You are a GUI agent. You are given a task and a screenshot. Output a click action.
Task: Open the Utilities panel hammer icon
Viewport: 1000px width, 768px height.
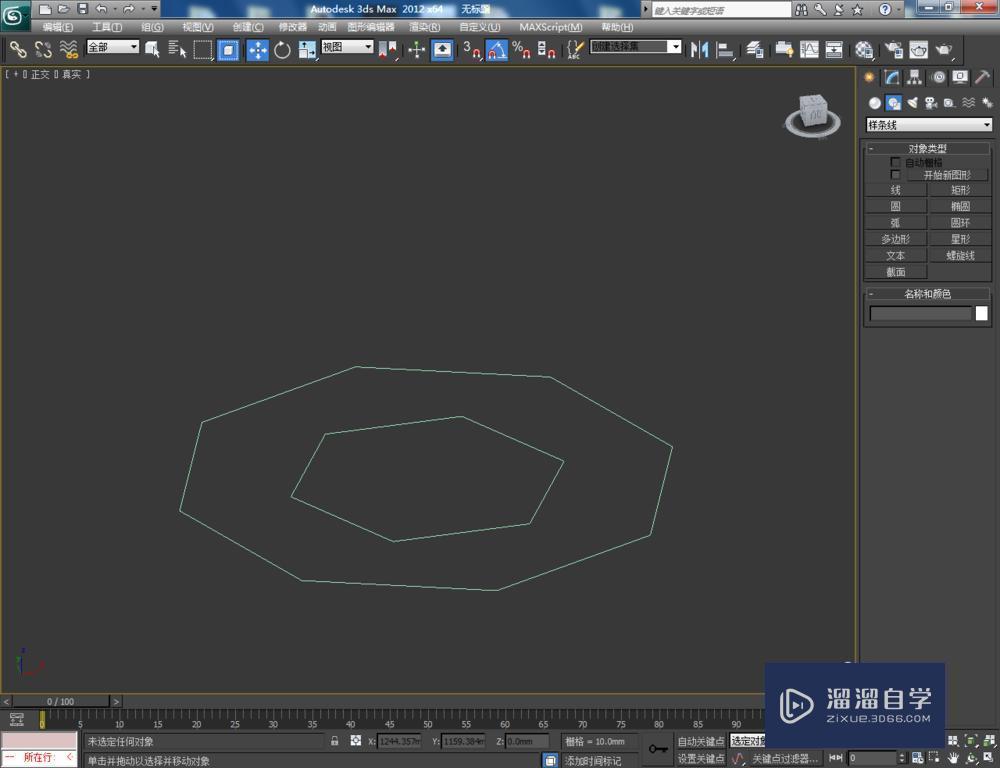(982, 78)
